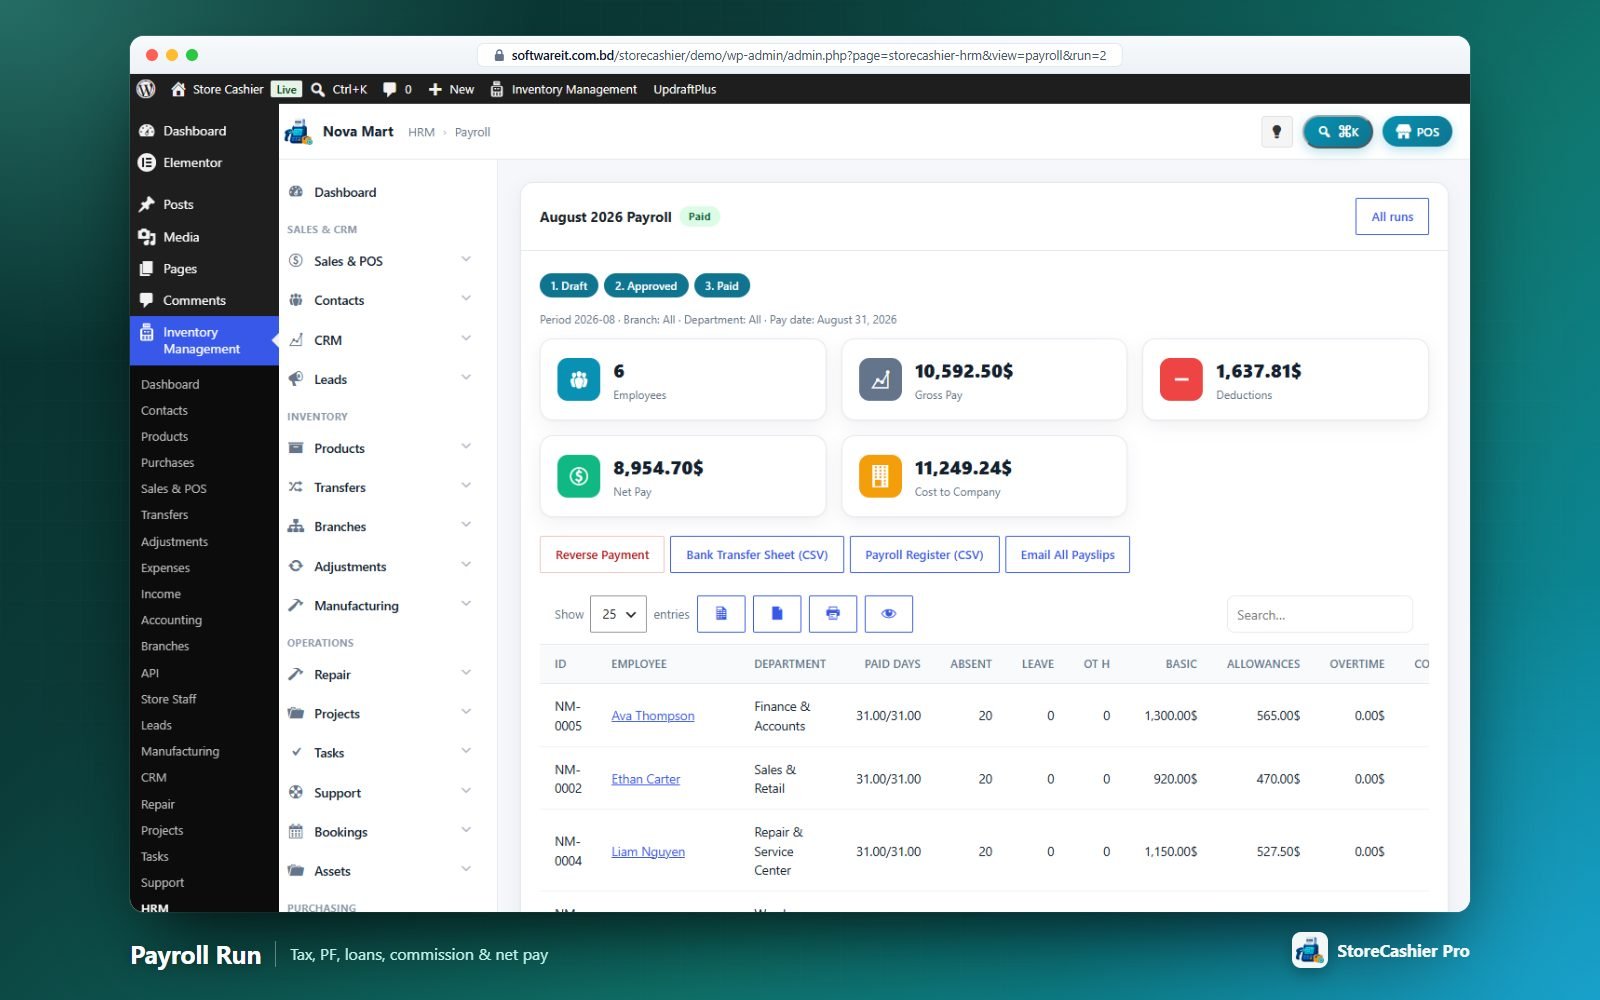Click the Inventory Management sidebar icon

click(147, 333)
